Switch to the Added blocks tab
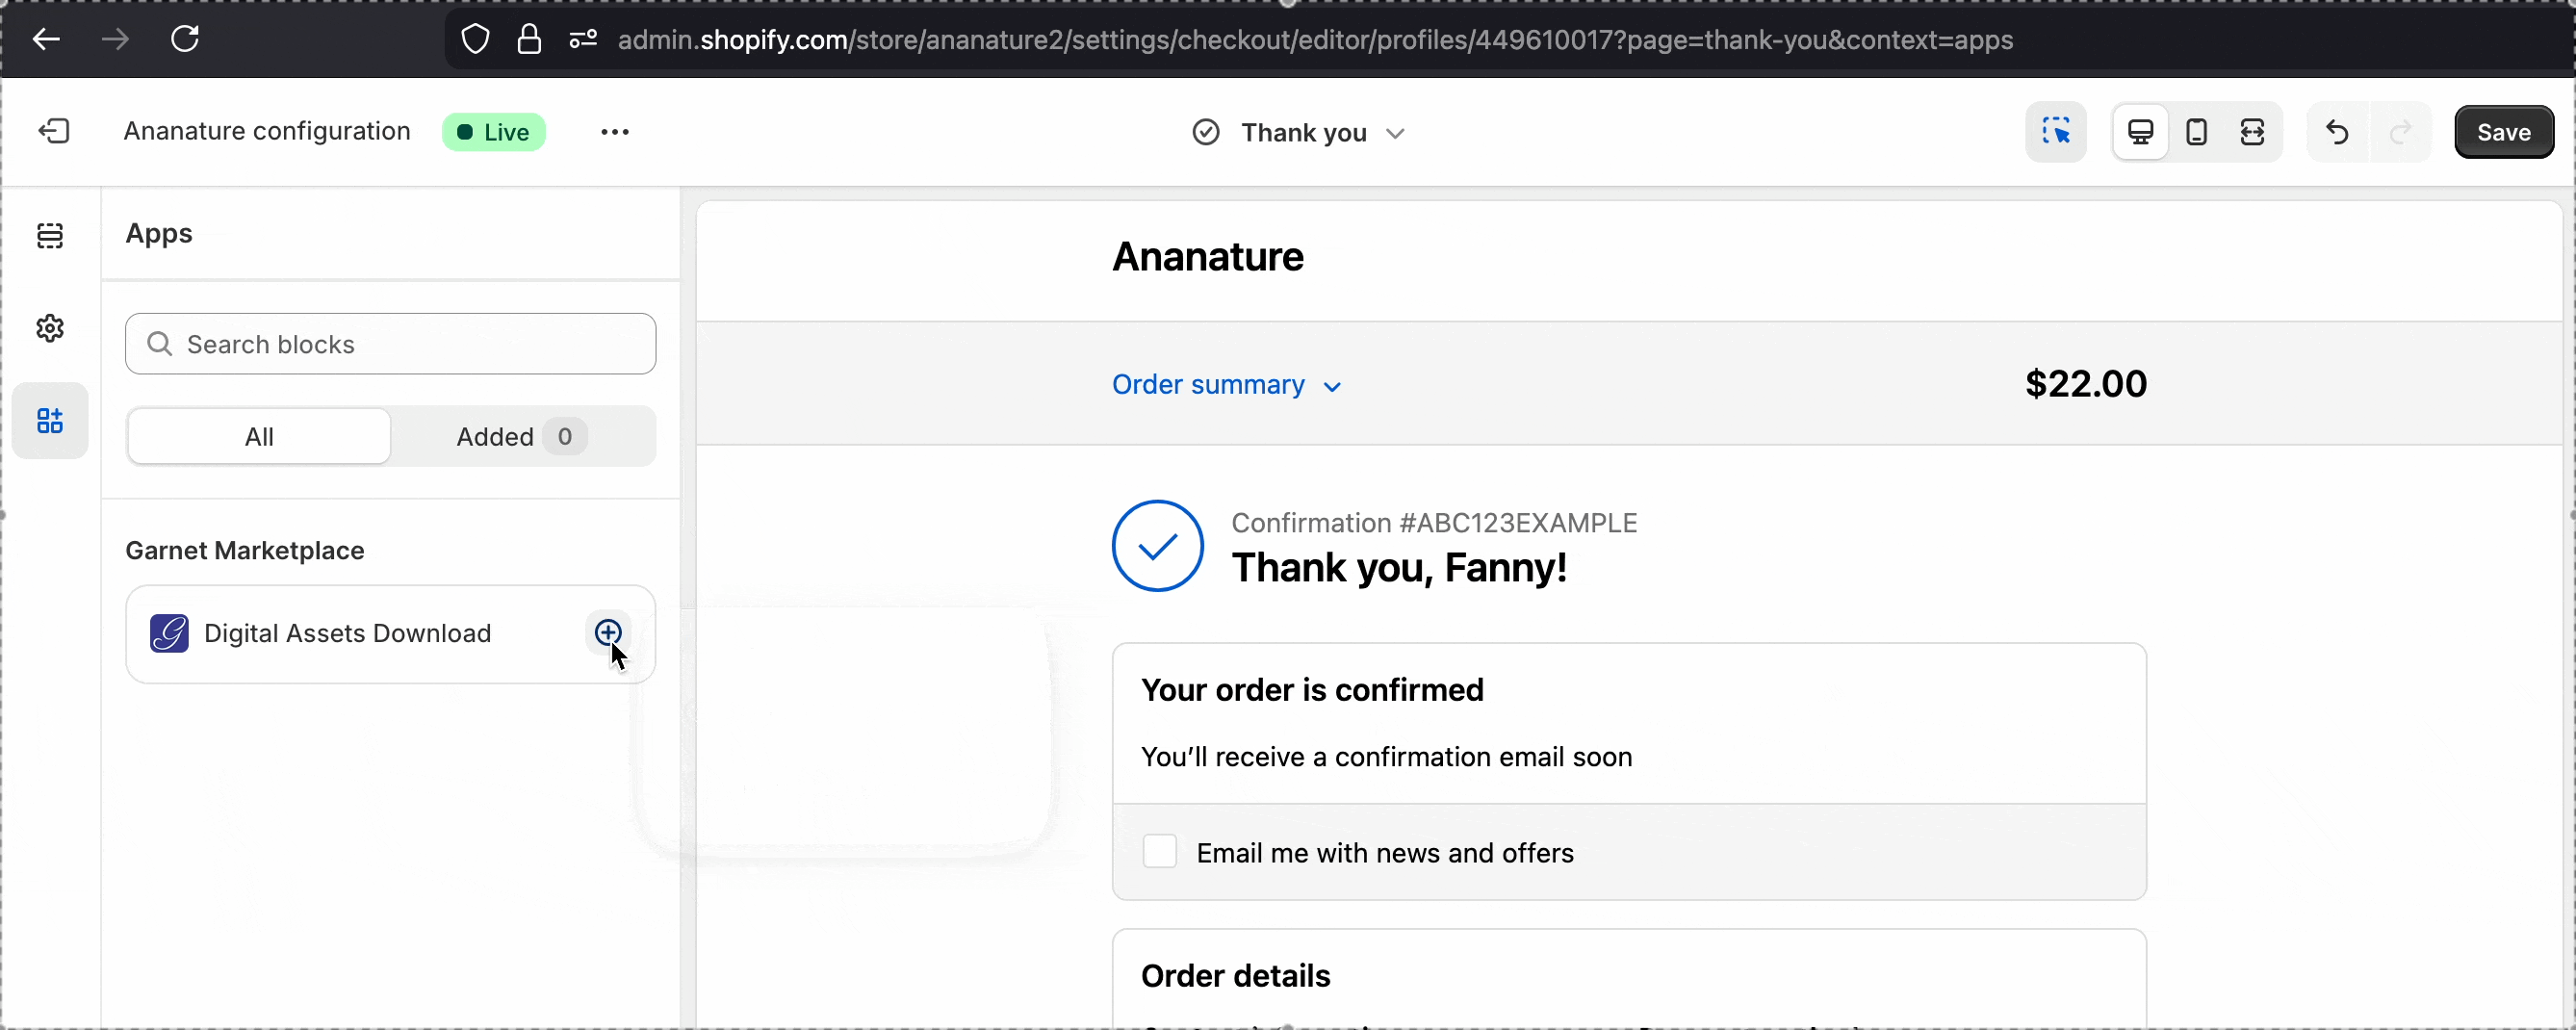The width and height of the screenshot is (2576, 1030). coord(516,436)
